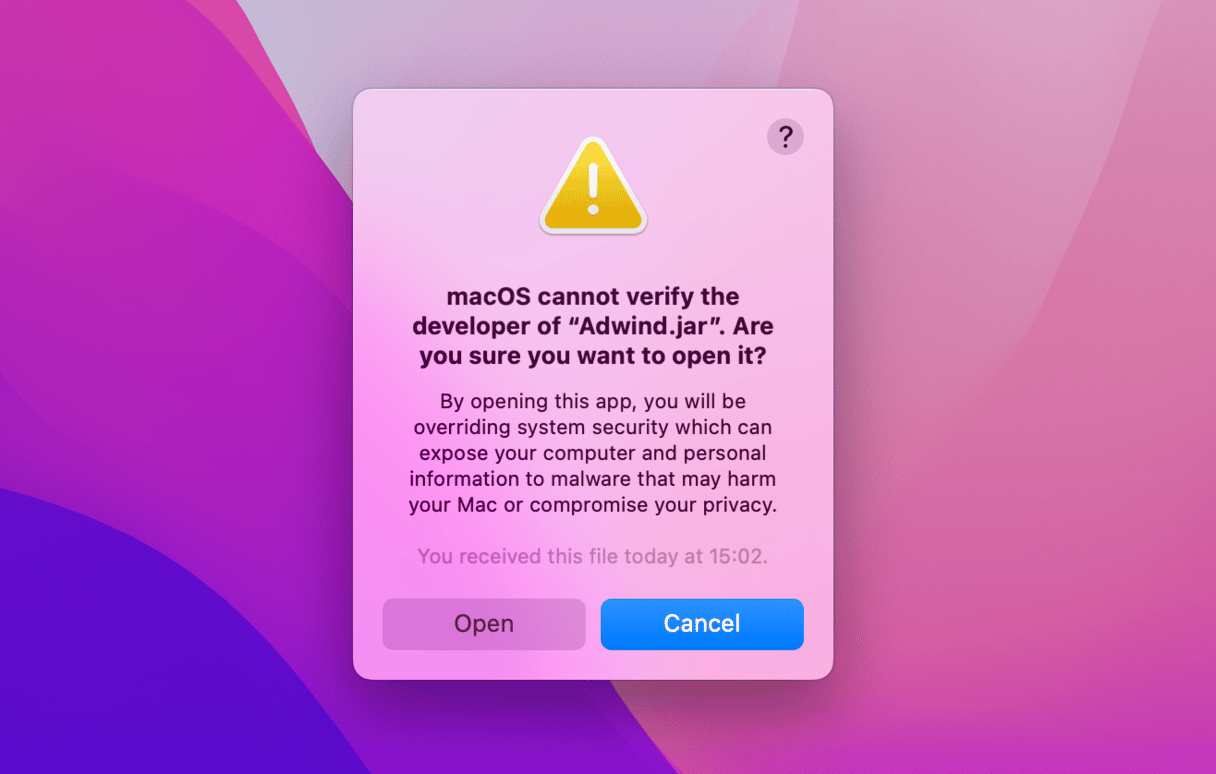Viewport: 1216px width, 774px height.
Task: Click "you sure you want to open it?" line
Action: point(593,357)
